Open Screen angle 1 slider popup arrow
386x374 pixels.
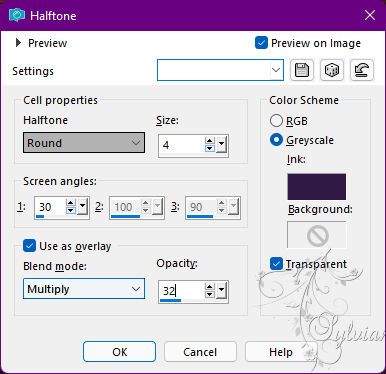point(82,207)
